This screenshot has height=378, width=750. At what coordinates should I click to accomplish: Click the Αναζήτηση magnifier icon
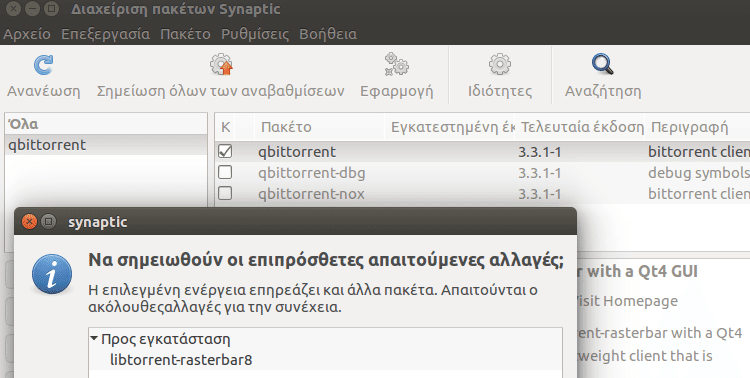603,65
